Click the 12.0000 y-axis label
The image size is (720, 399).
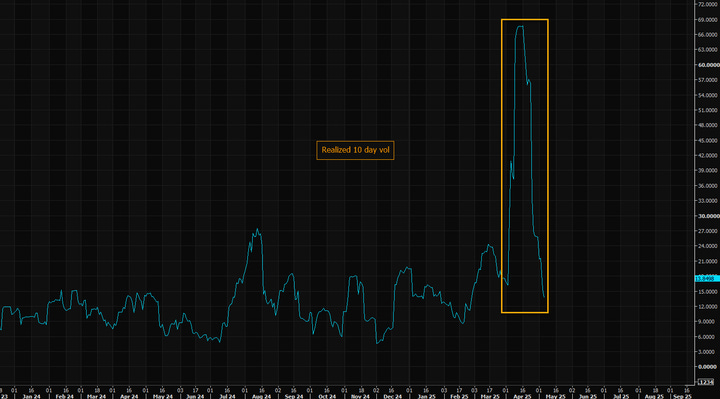[x=708, y=307]
